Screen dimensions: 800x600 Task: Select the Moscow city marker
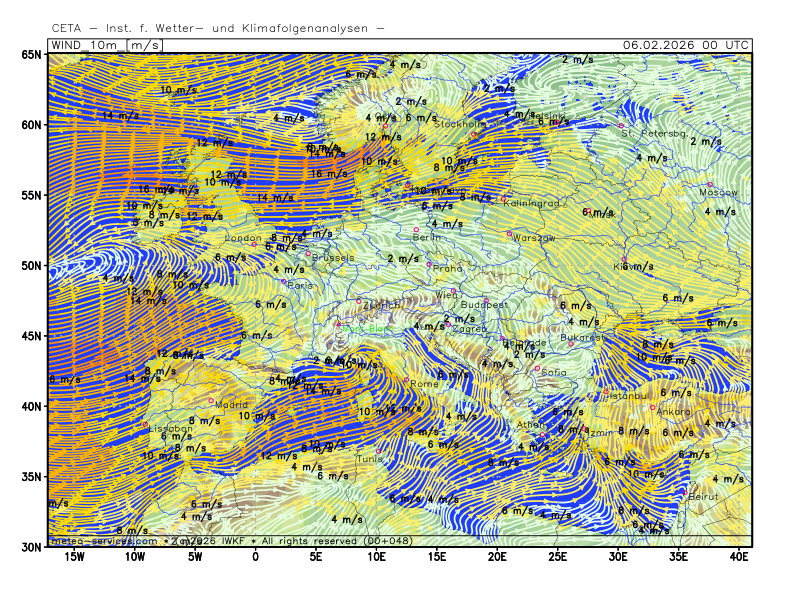(711, 184)
